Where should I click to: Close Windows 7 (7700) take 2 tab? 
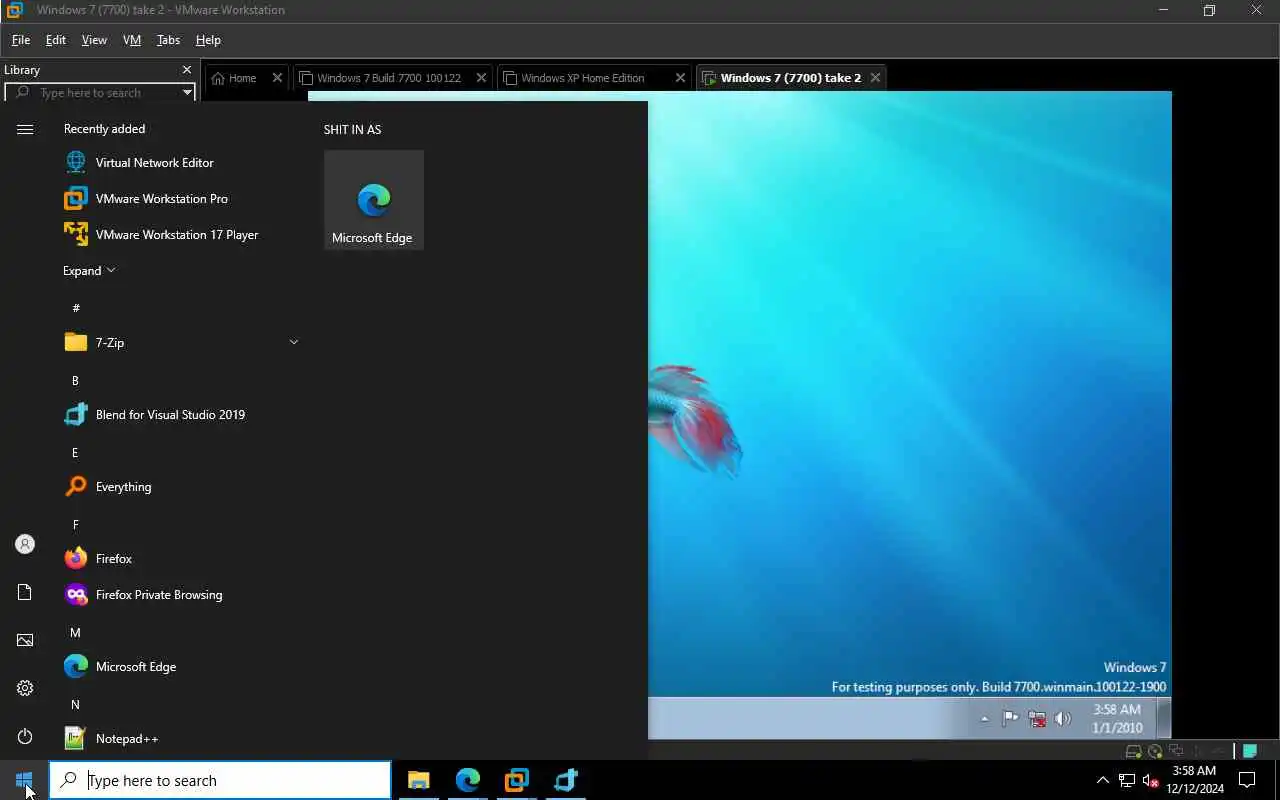pyautogui.click(x=875, y=77)
